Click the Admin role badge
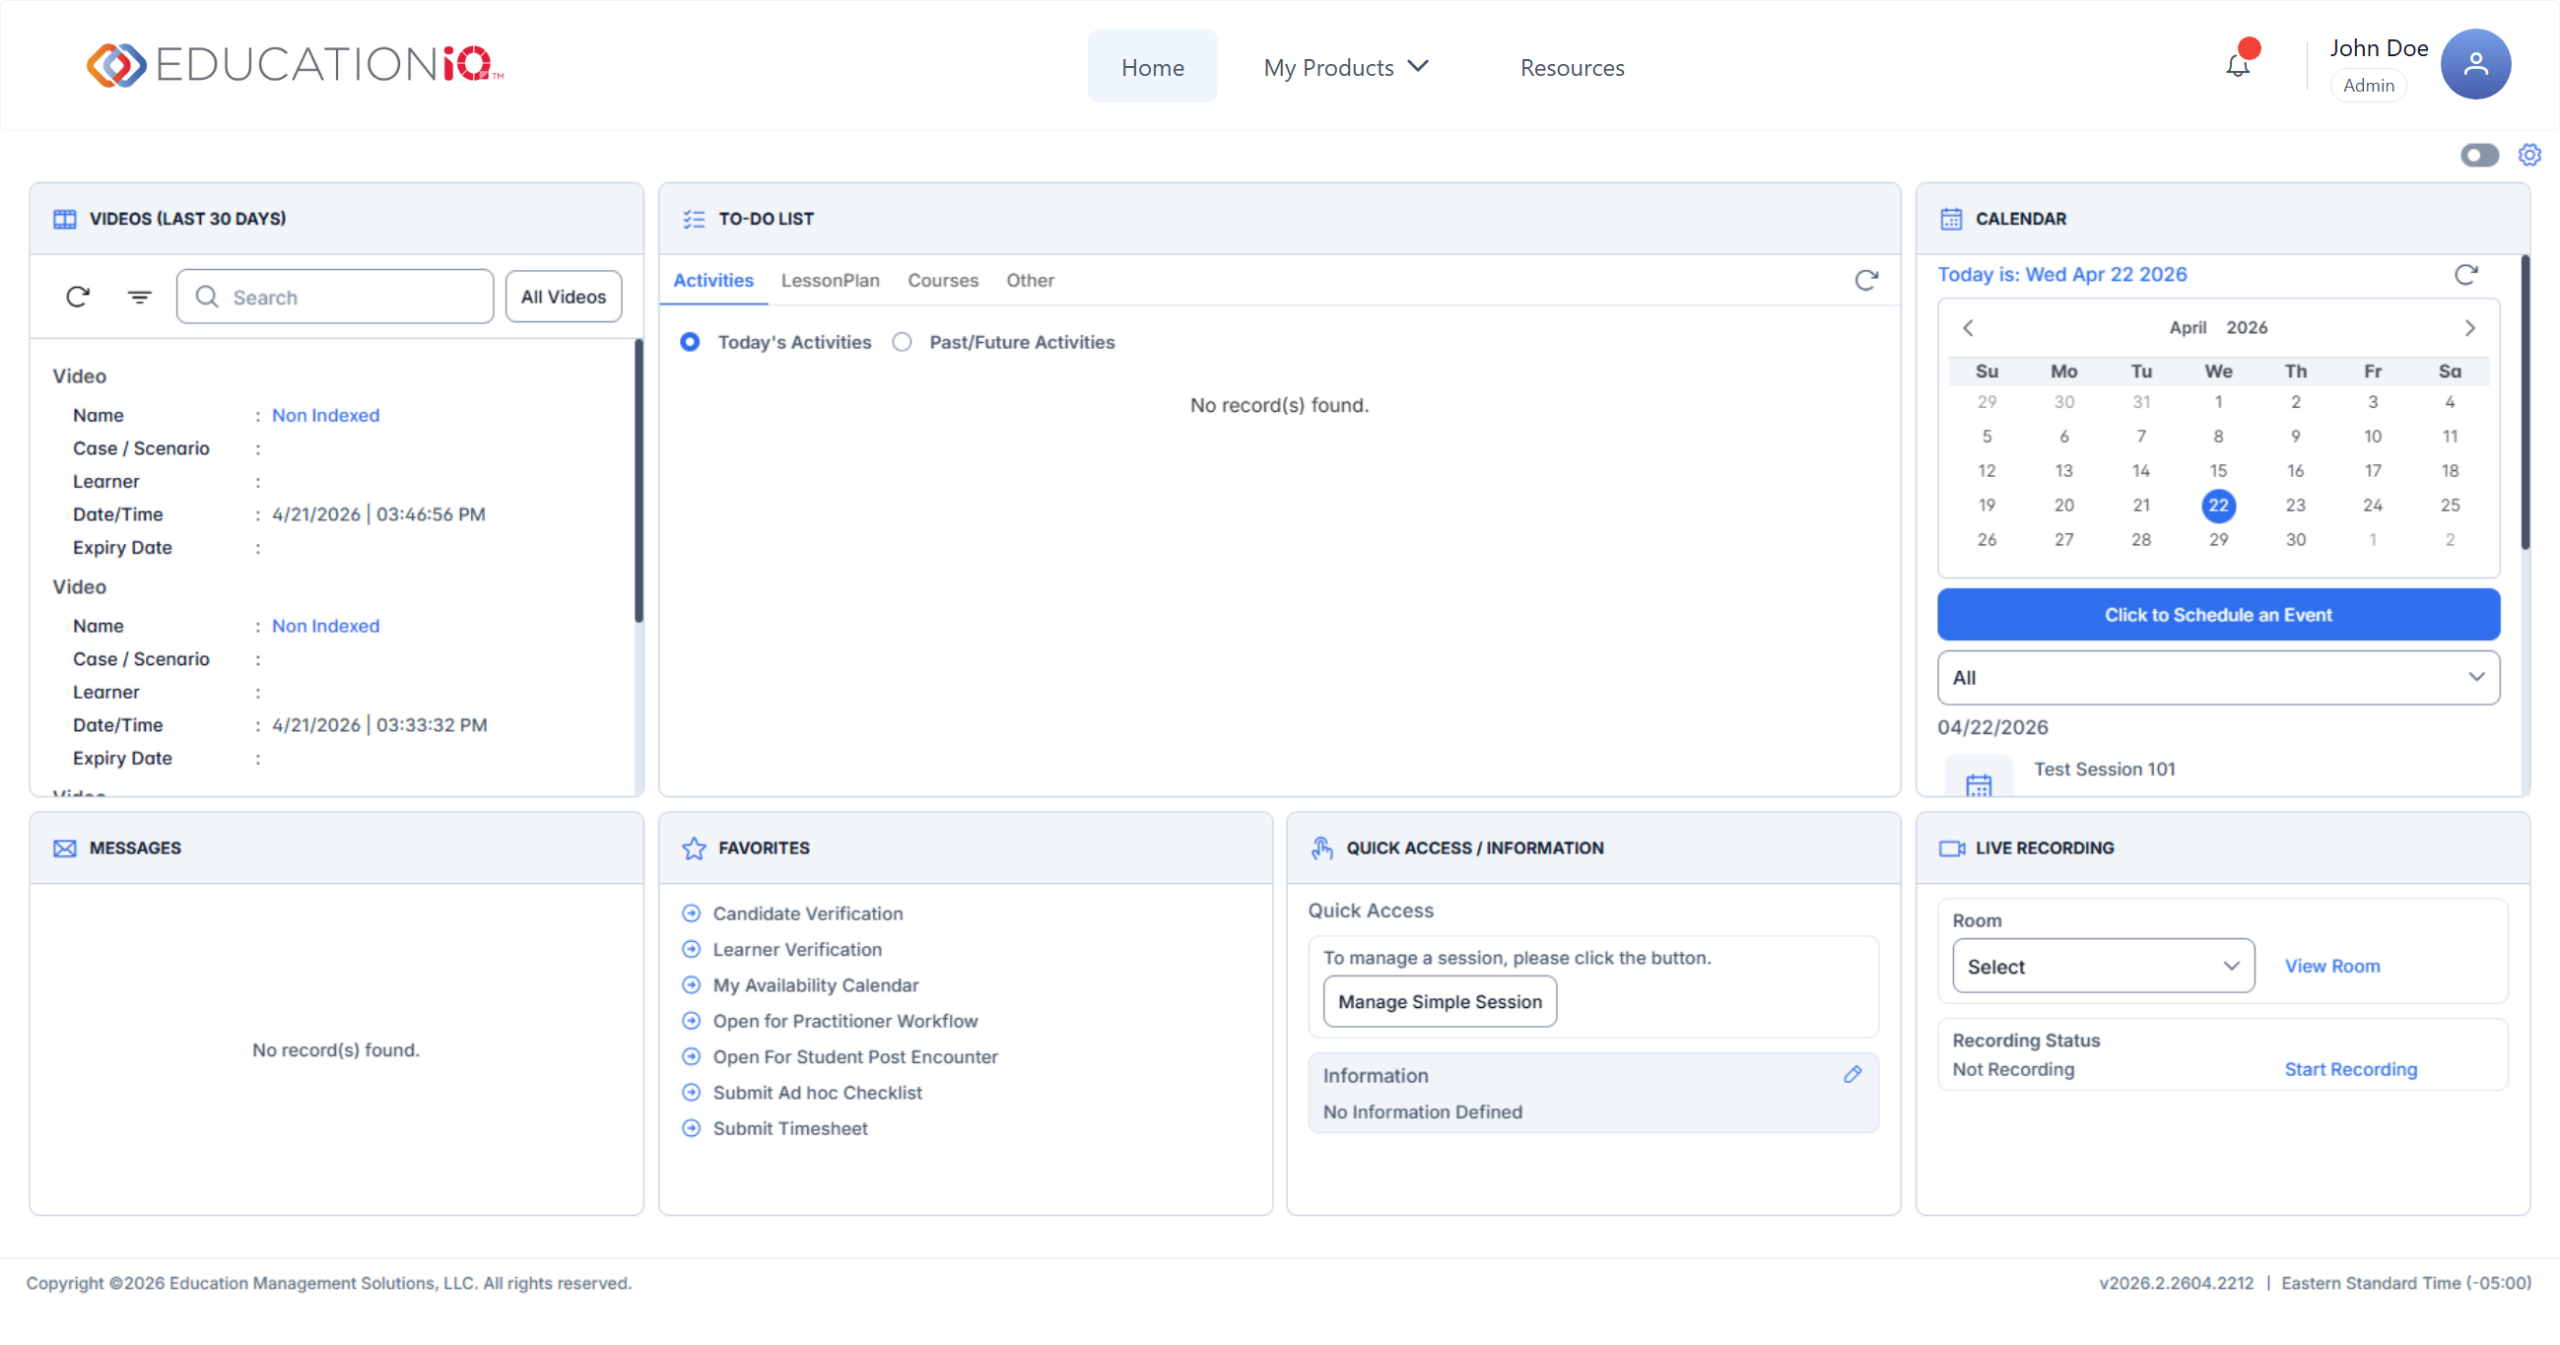The image size is (2560, 1345). (x=2368, y=85)
